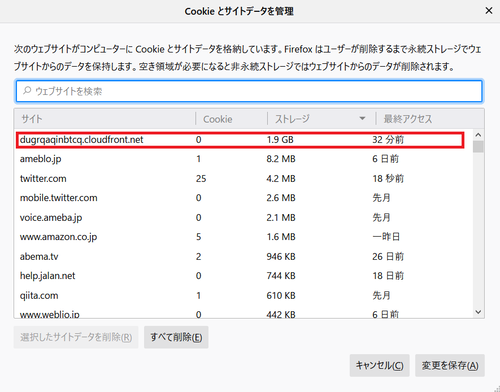500x392 pixels.
Task: Select the qiita.com site row
Action: pos(243,296)
